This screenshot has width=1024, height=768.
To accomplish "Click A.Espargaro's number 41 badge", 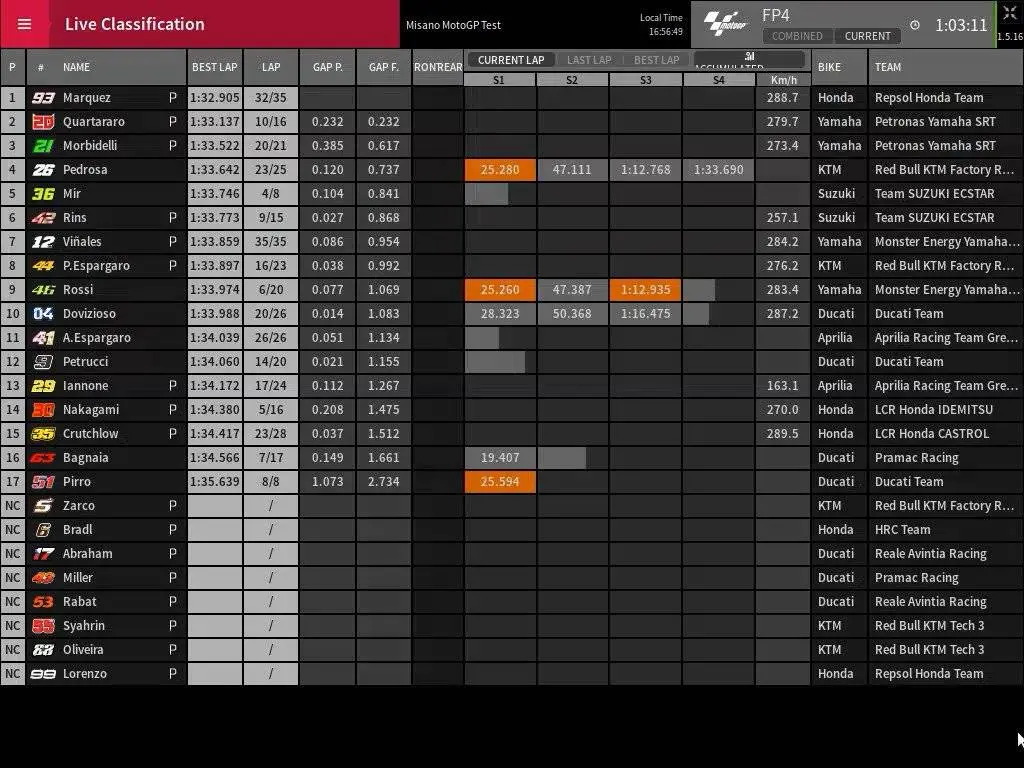I will 43,338.
